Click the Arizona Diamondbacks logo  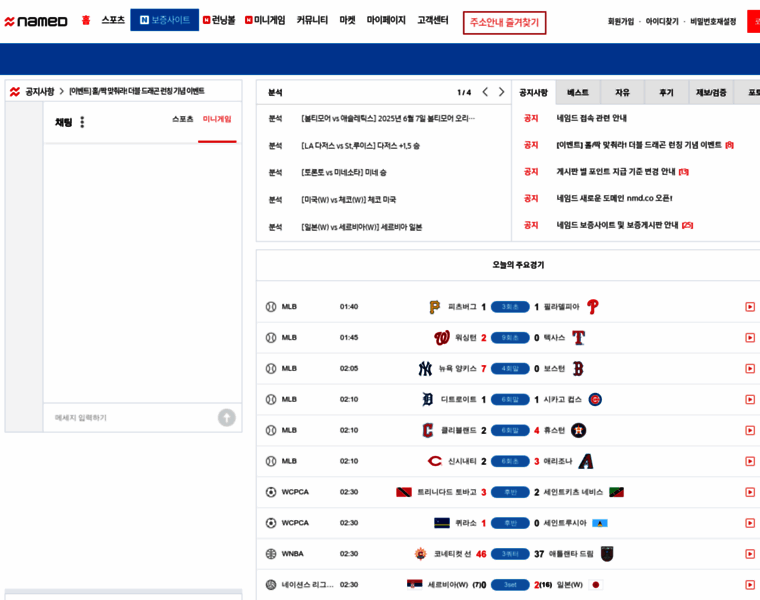pos(586,461)
